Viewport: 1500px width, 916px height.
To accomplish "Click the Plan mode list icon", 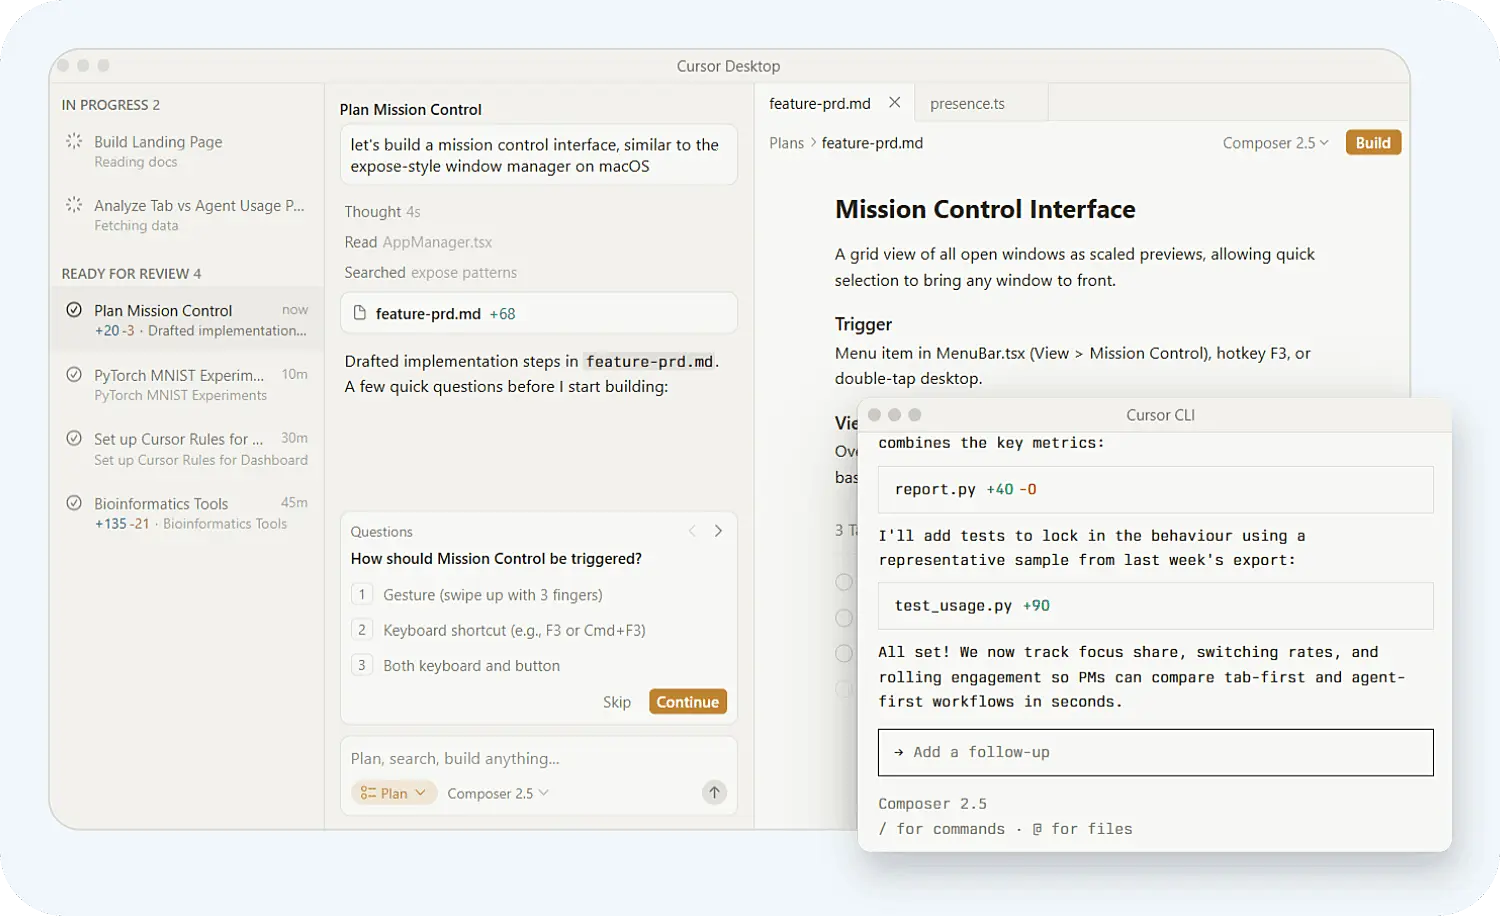I will coord(368,793).
